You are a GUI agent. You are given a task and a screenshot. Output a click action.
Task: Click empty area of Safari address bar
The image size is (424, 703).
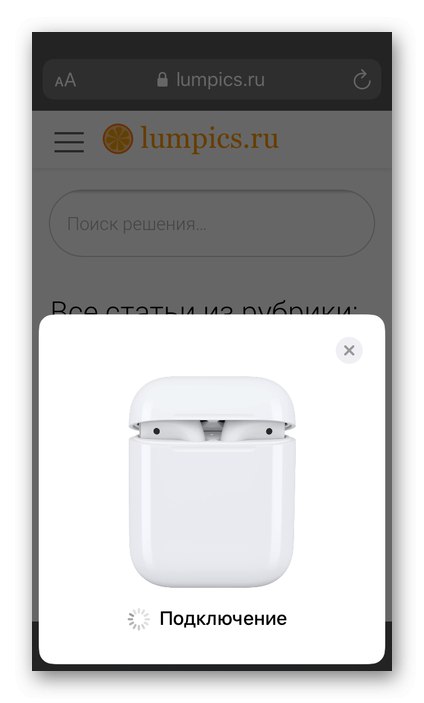pyautogui.click(x=305, y=80)
